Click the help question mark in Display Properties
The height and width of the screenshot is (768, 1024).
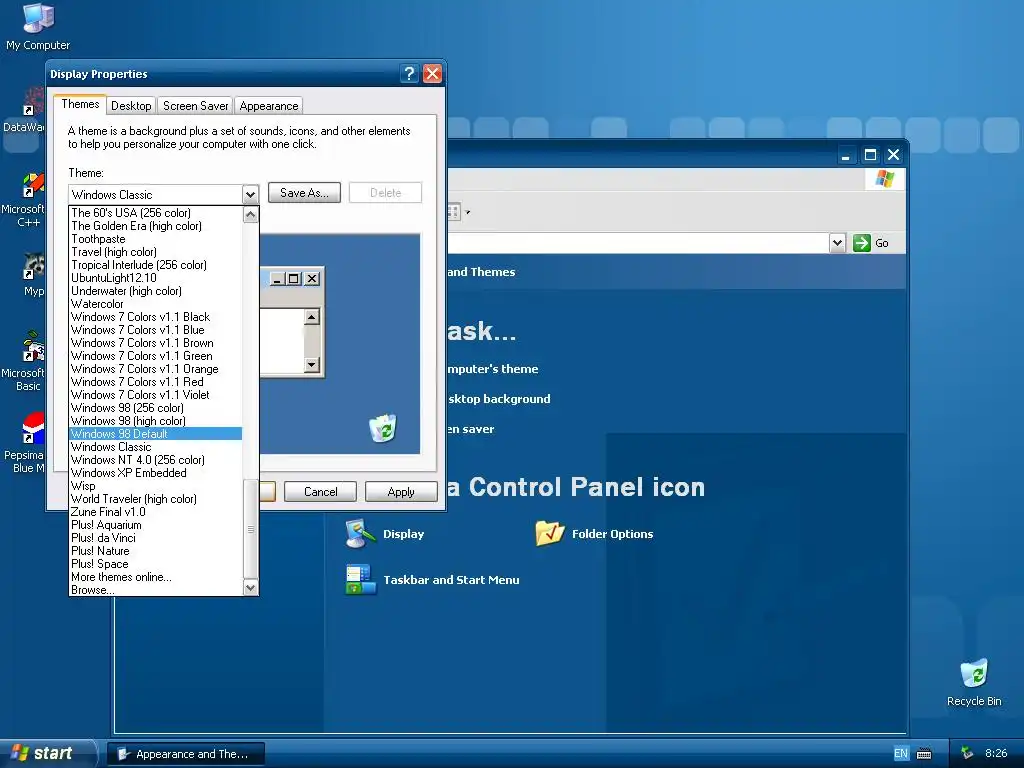coord(409,74)
